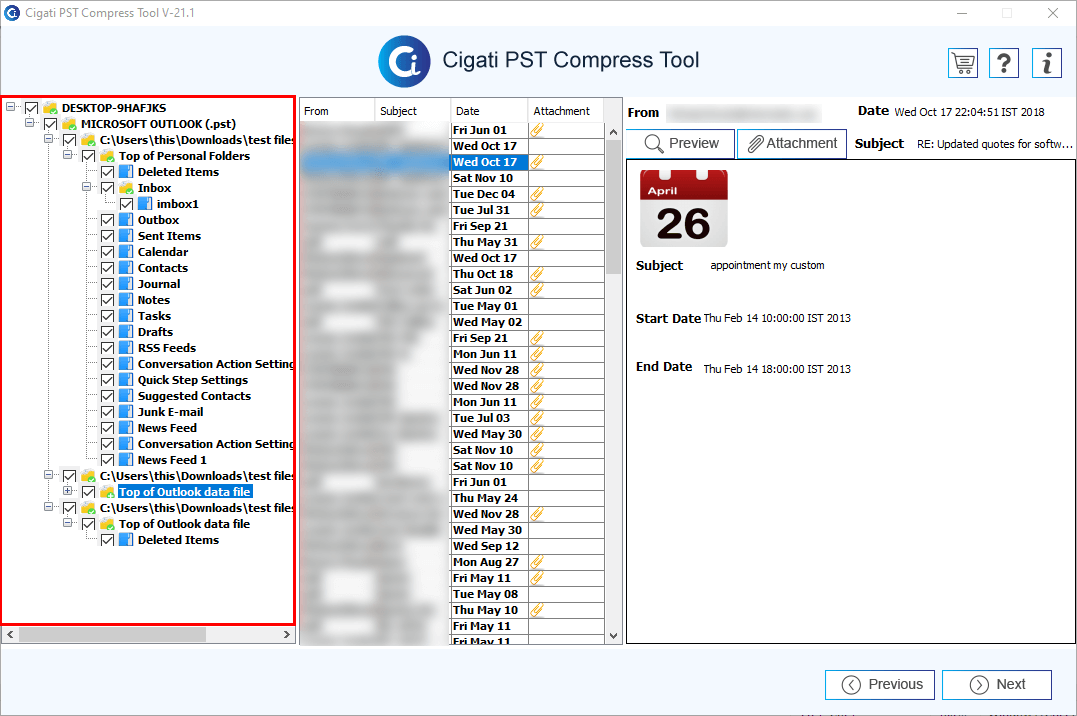
Task: Click the April 26 calendar thumbnail
Action: [683, 208]
